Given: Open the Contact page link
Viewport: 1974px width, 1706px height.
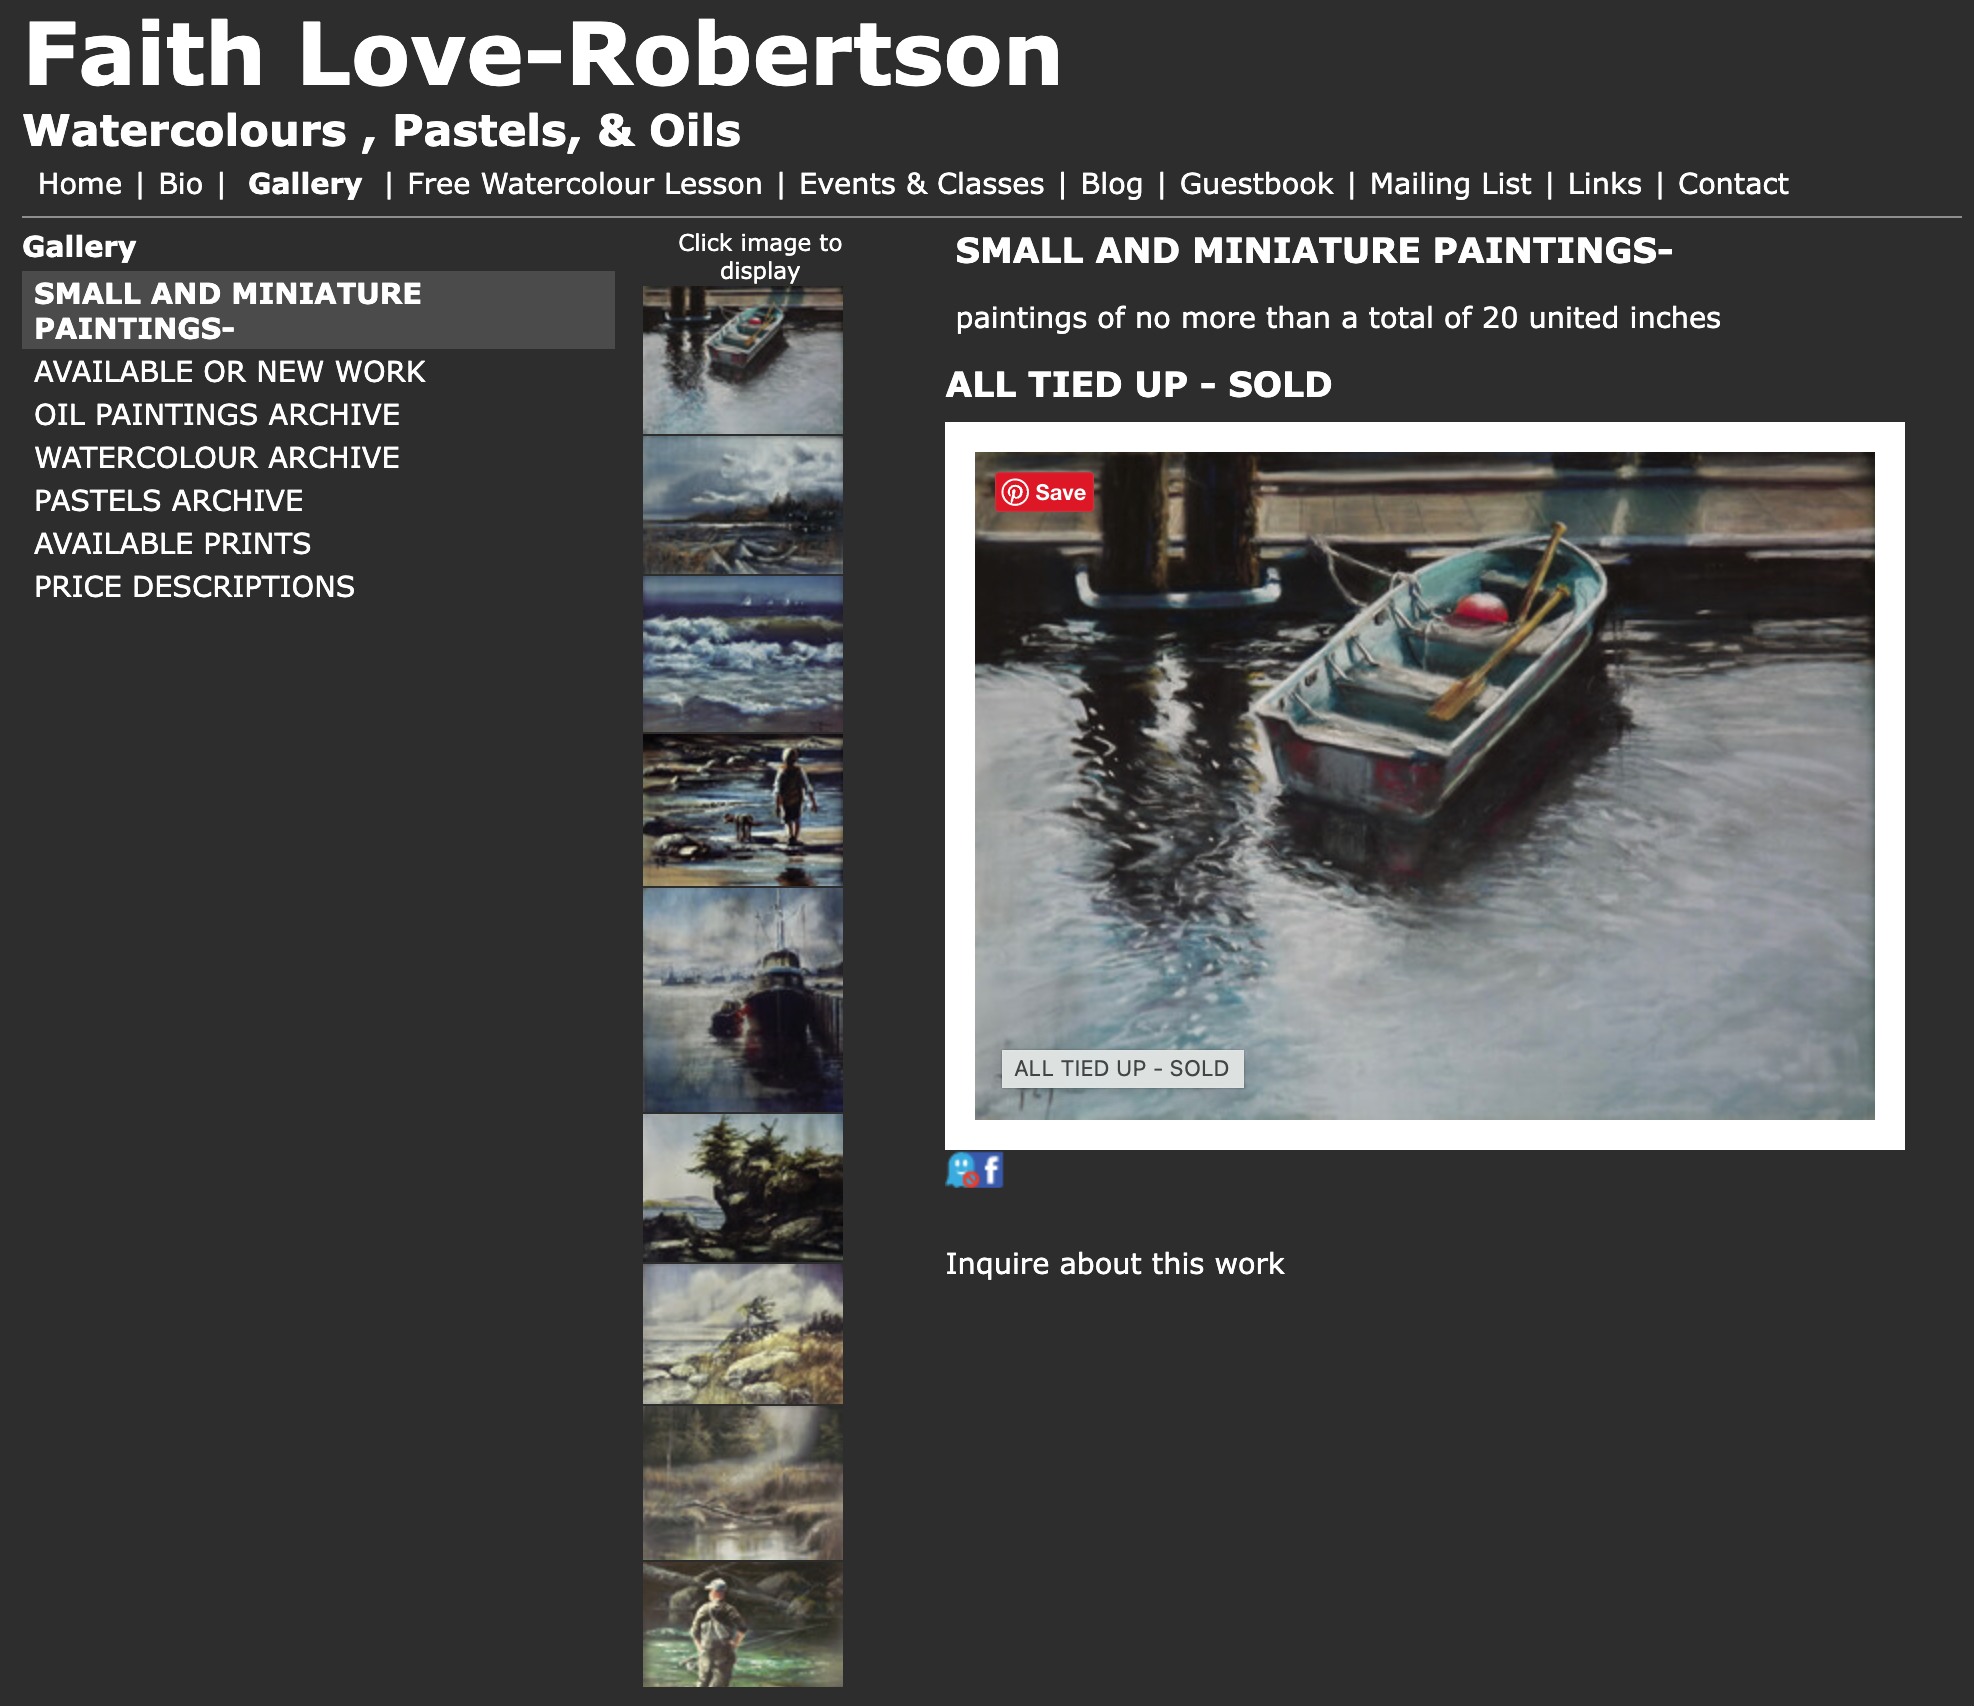Looking at the screenshot, I should click(1733, 184).
